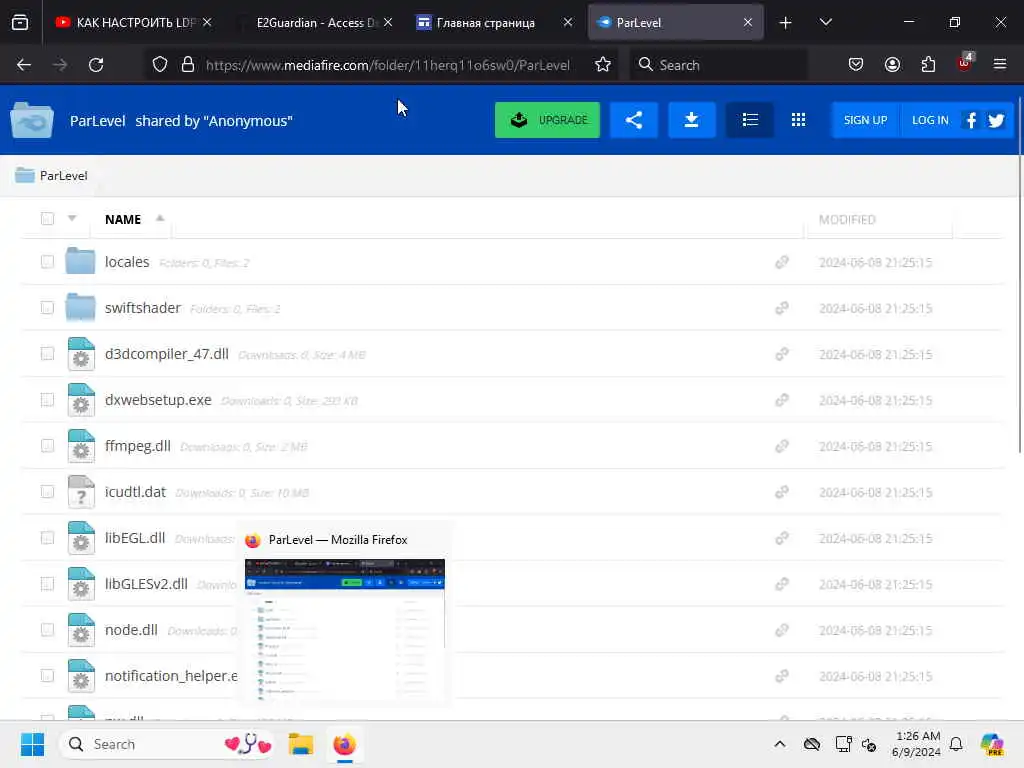1024x768 pixels.
Task: Check the ffmpeg.dll checkbox
Action: point(47,445)
